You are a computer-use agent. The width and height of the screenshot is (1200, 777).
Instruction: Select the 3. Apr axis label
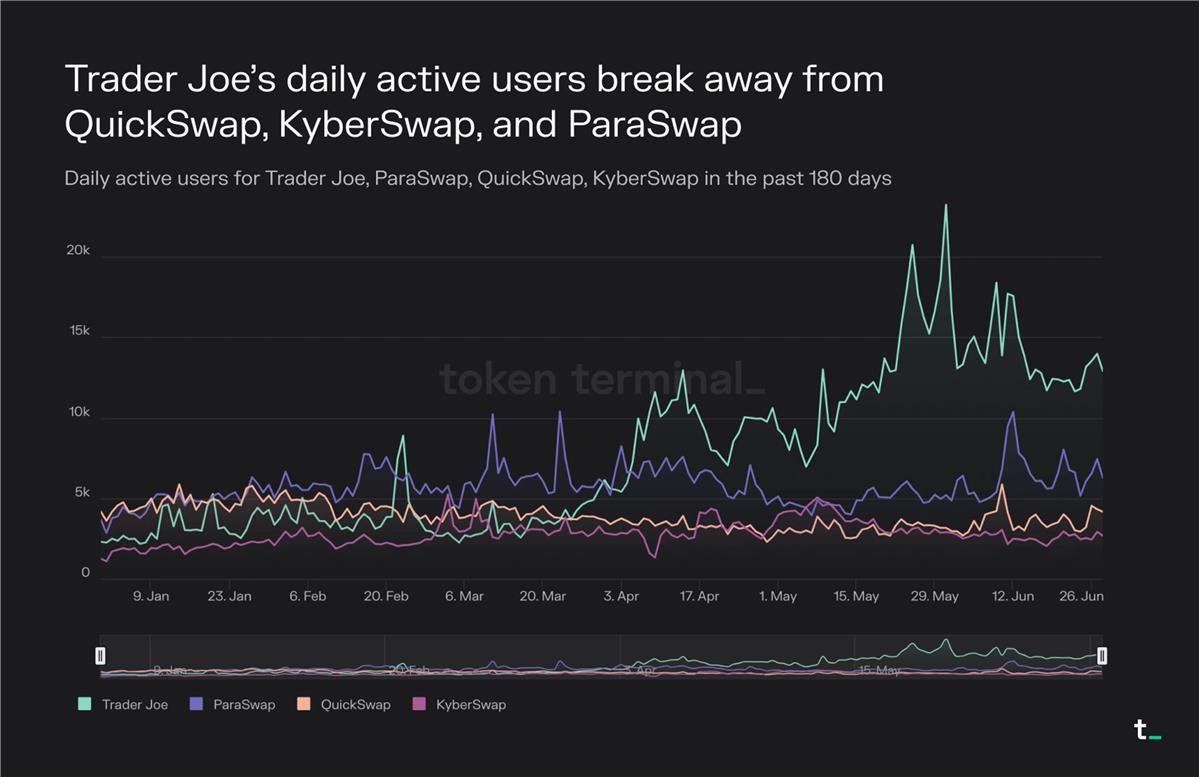pos(621,596)
